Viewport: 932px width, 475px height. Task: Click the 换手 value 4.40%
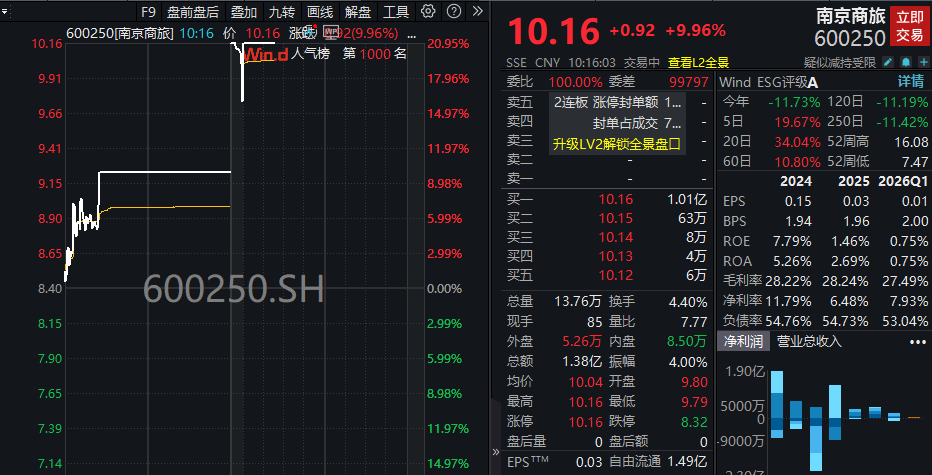click(688, 302)
